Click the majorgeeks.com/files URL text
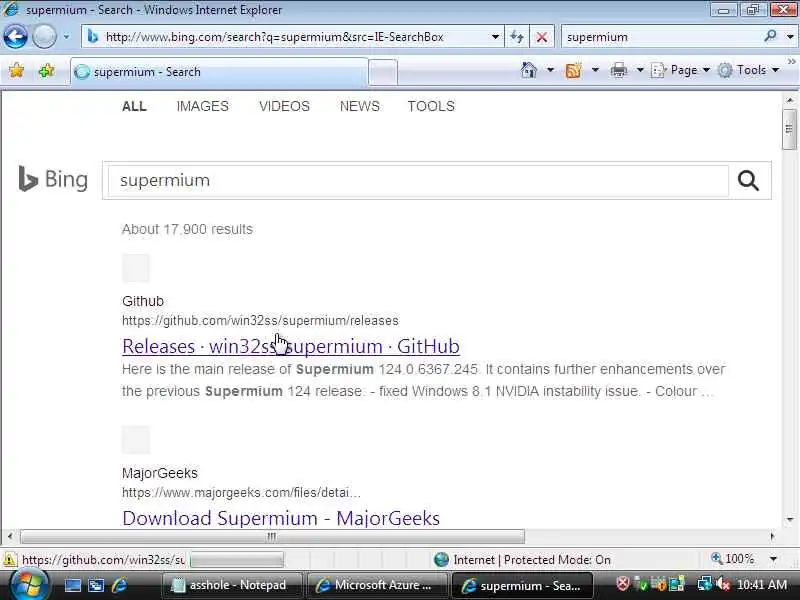This screenshot has width=800, height=600. [241, 493]
